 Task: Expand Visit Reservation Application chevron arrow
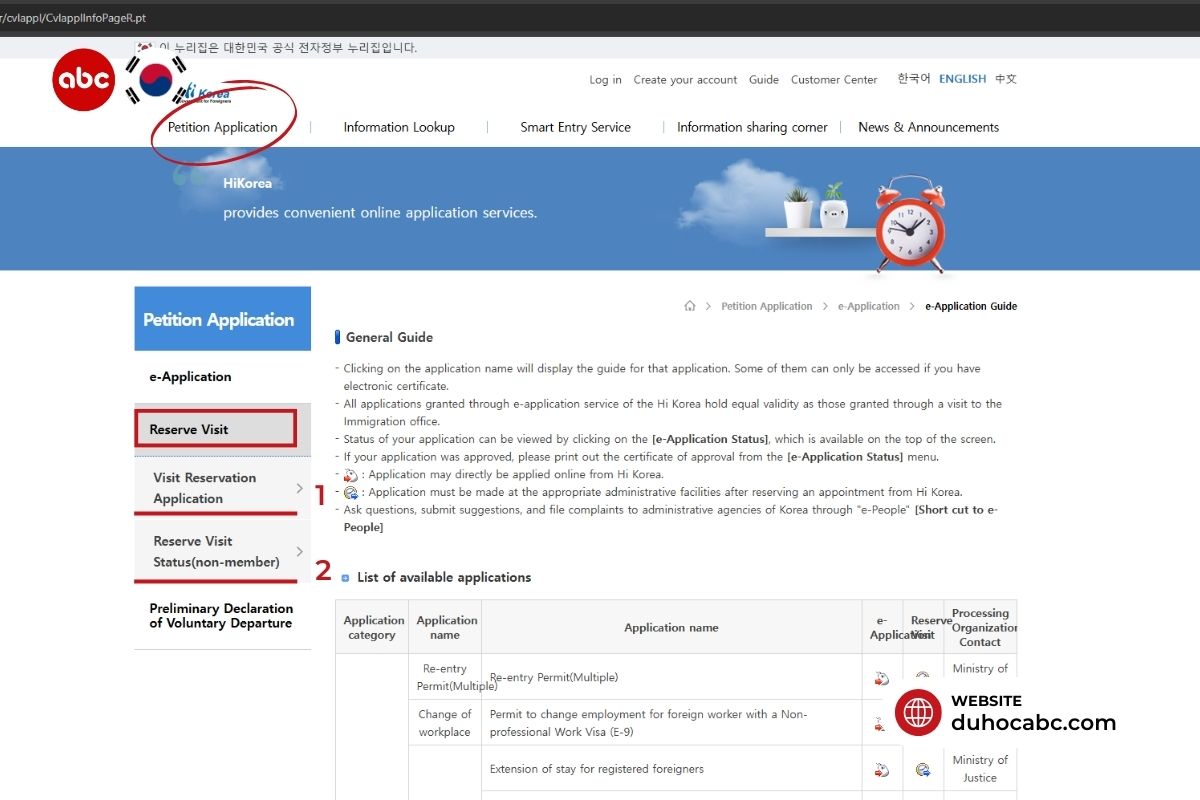point(299,488)
